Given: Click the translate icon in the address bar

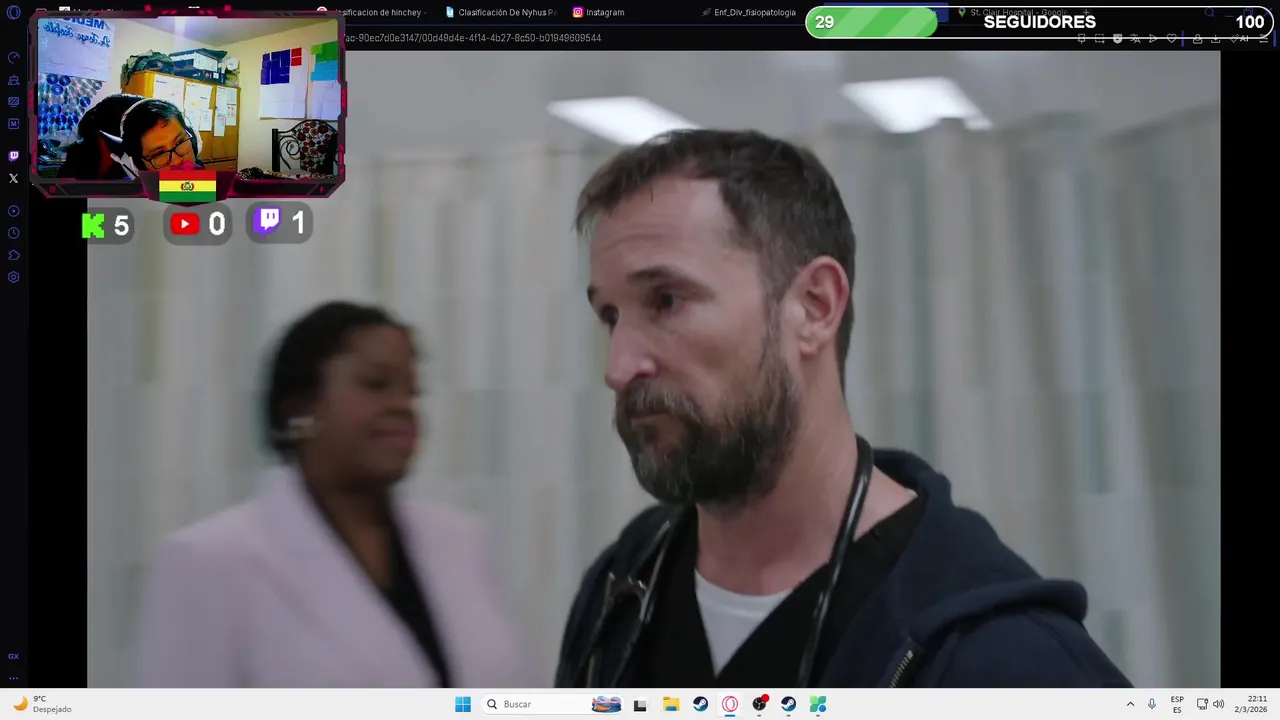Looking at the screenshot, I should tap(1135, 38).
